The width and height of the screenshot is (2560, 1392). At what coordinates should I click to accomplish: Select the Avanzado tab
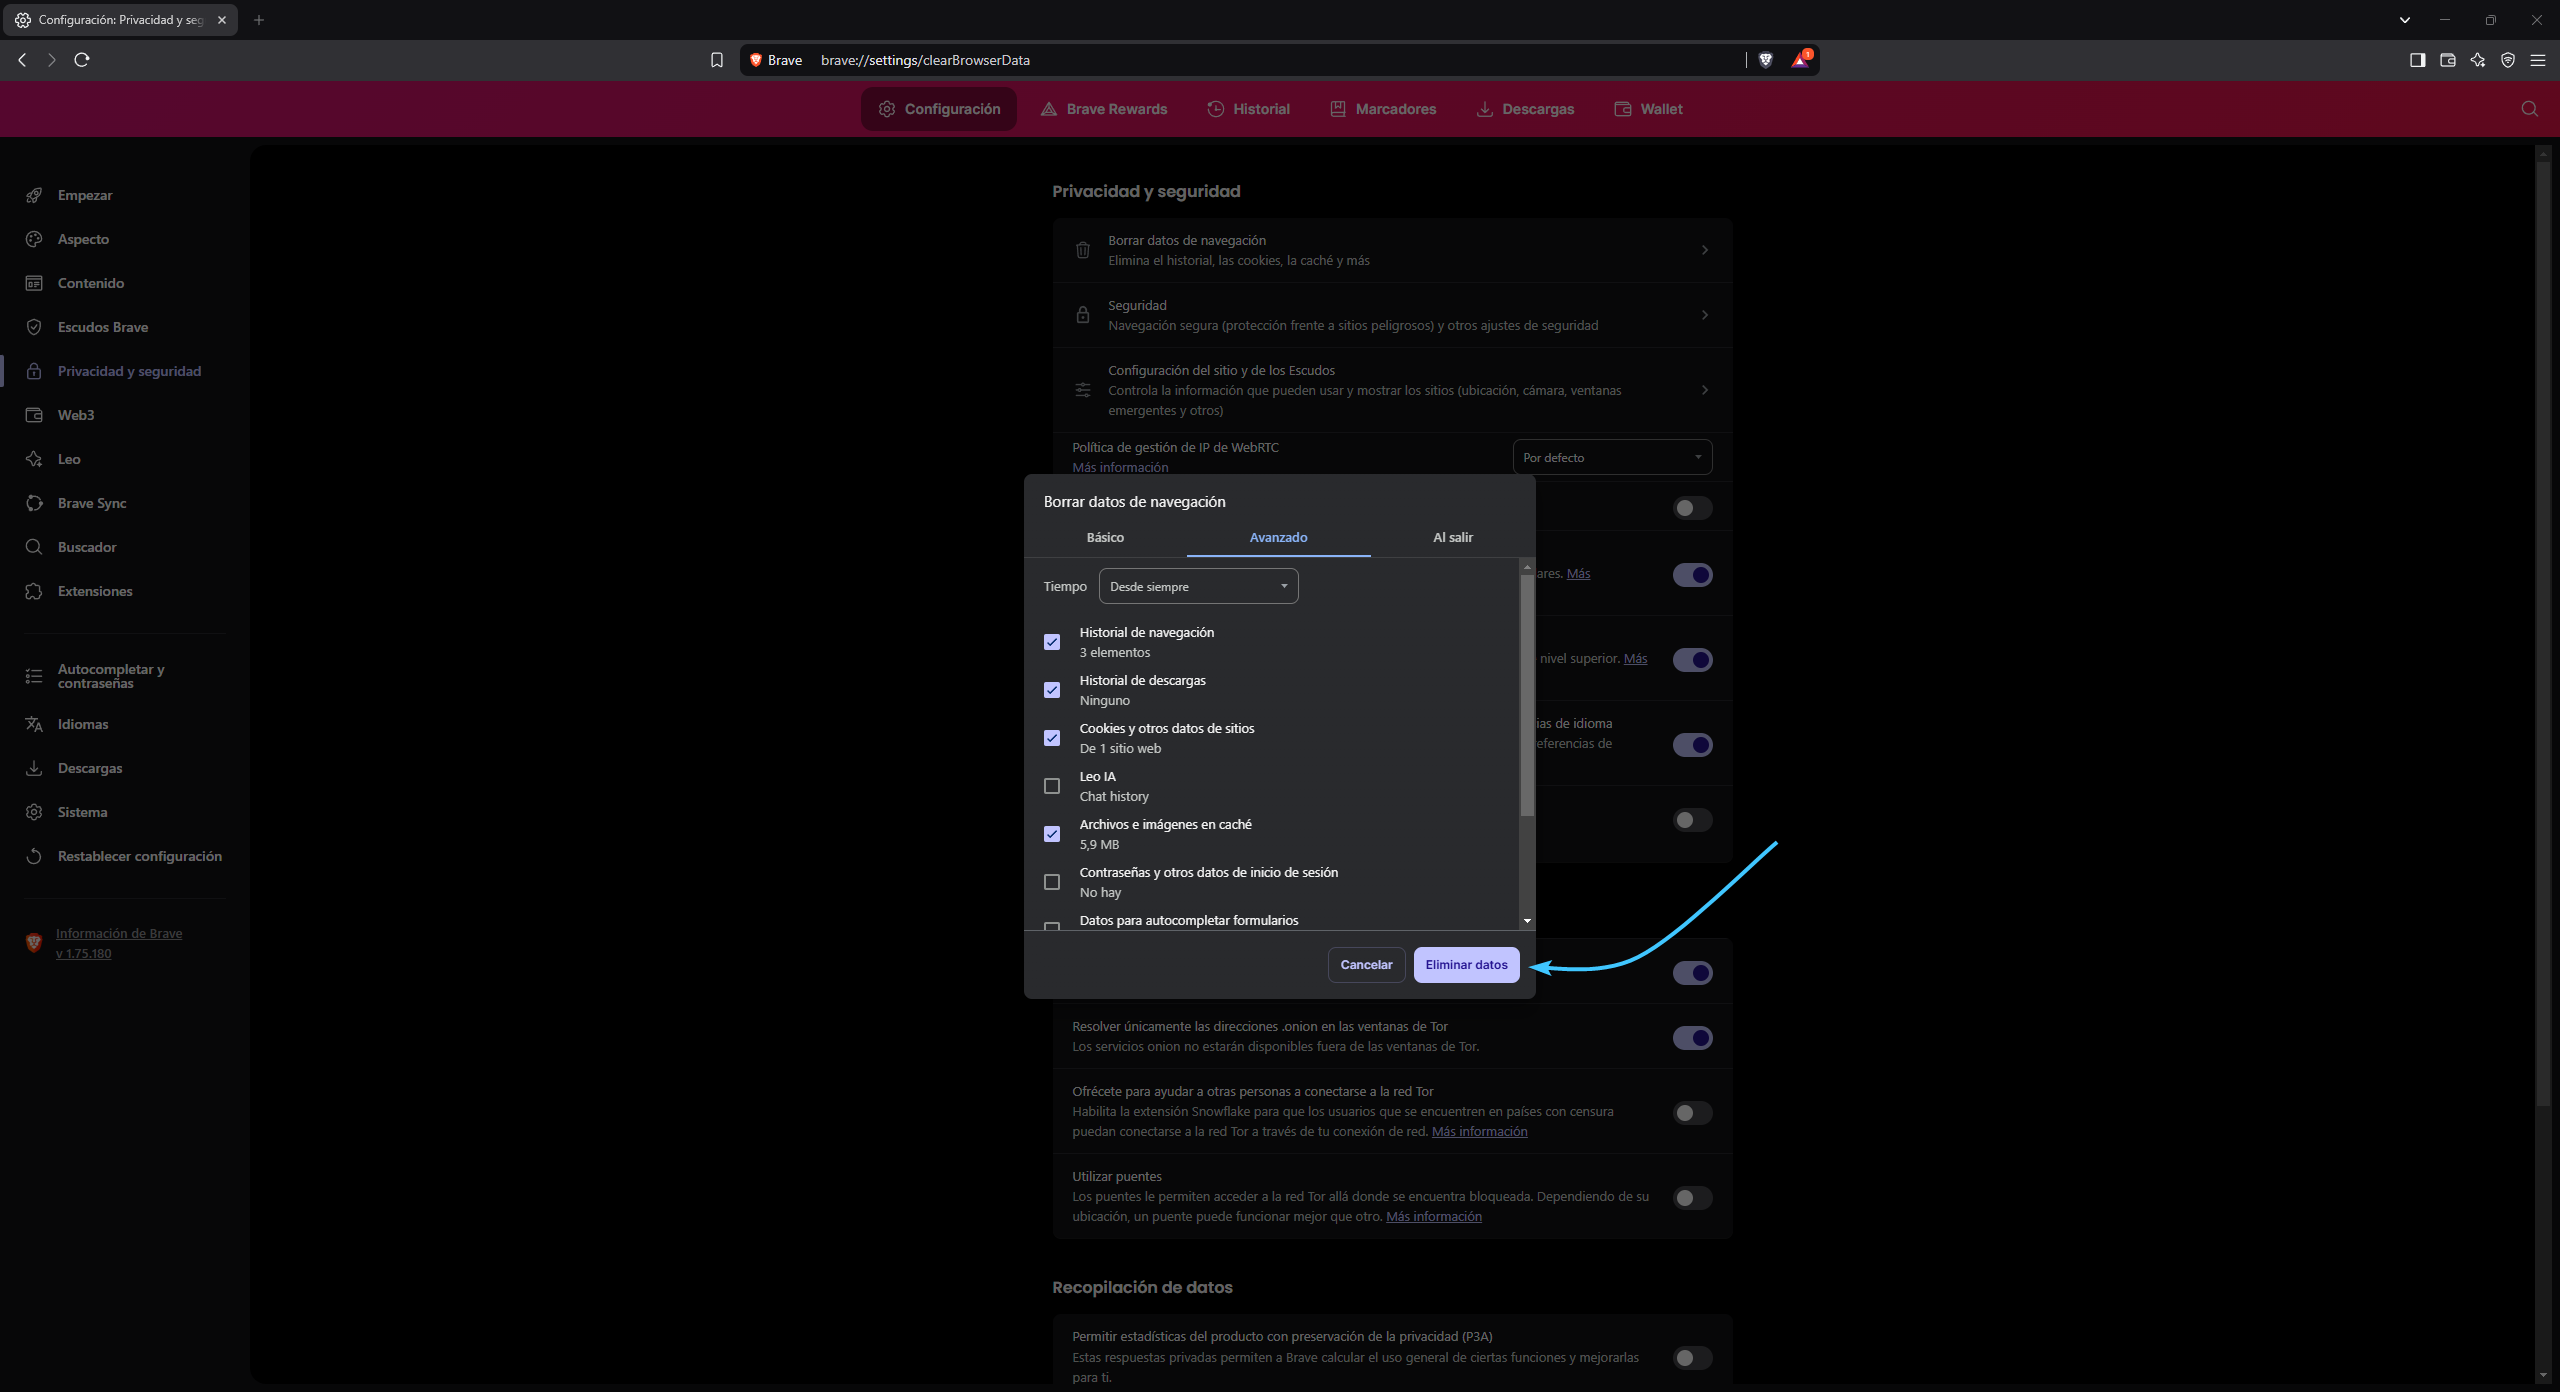1278,537
